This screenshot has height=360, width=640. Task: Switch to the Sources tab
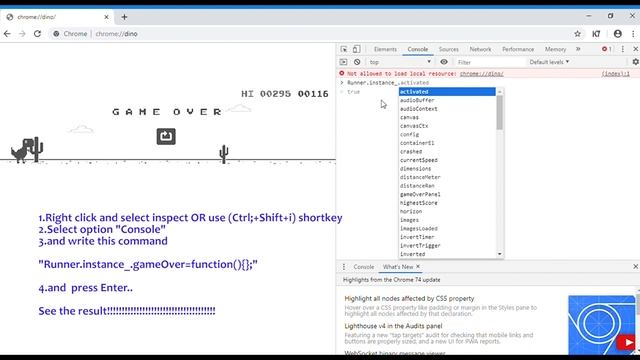[449, 49]
